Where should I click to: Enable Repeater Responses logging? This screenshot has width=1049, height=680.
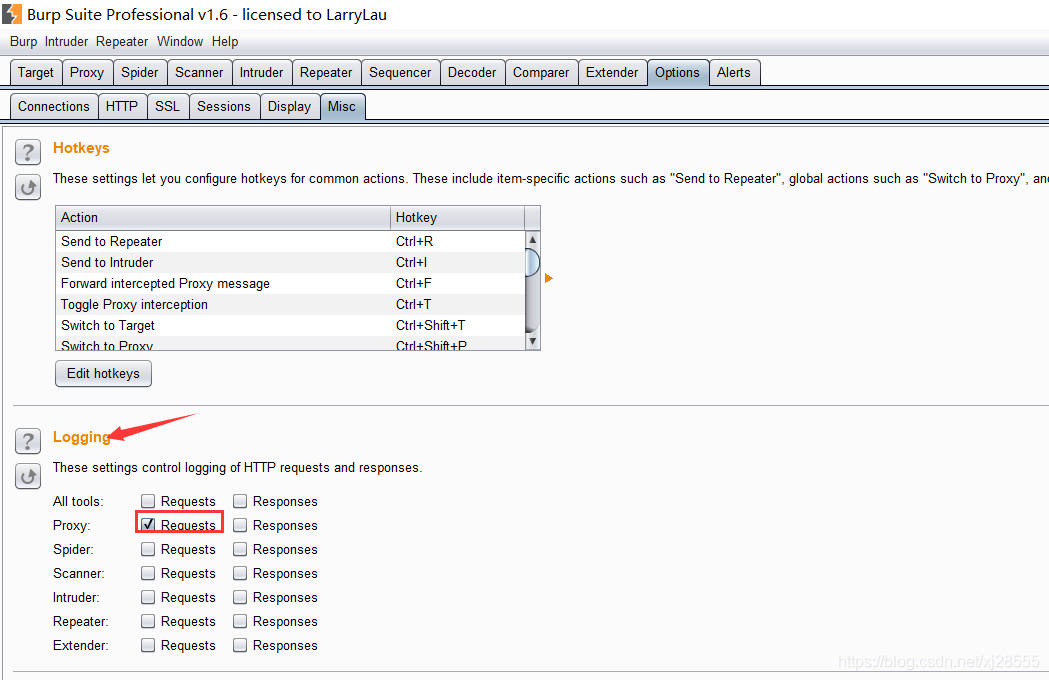pyautogui.click(x=240, y=621)
